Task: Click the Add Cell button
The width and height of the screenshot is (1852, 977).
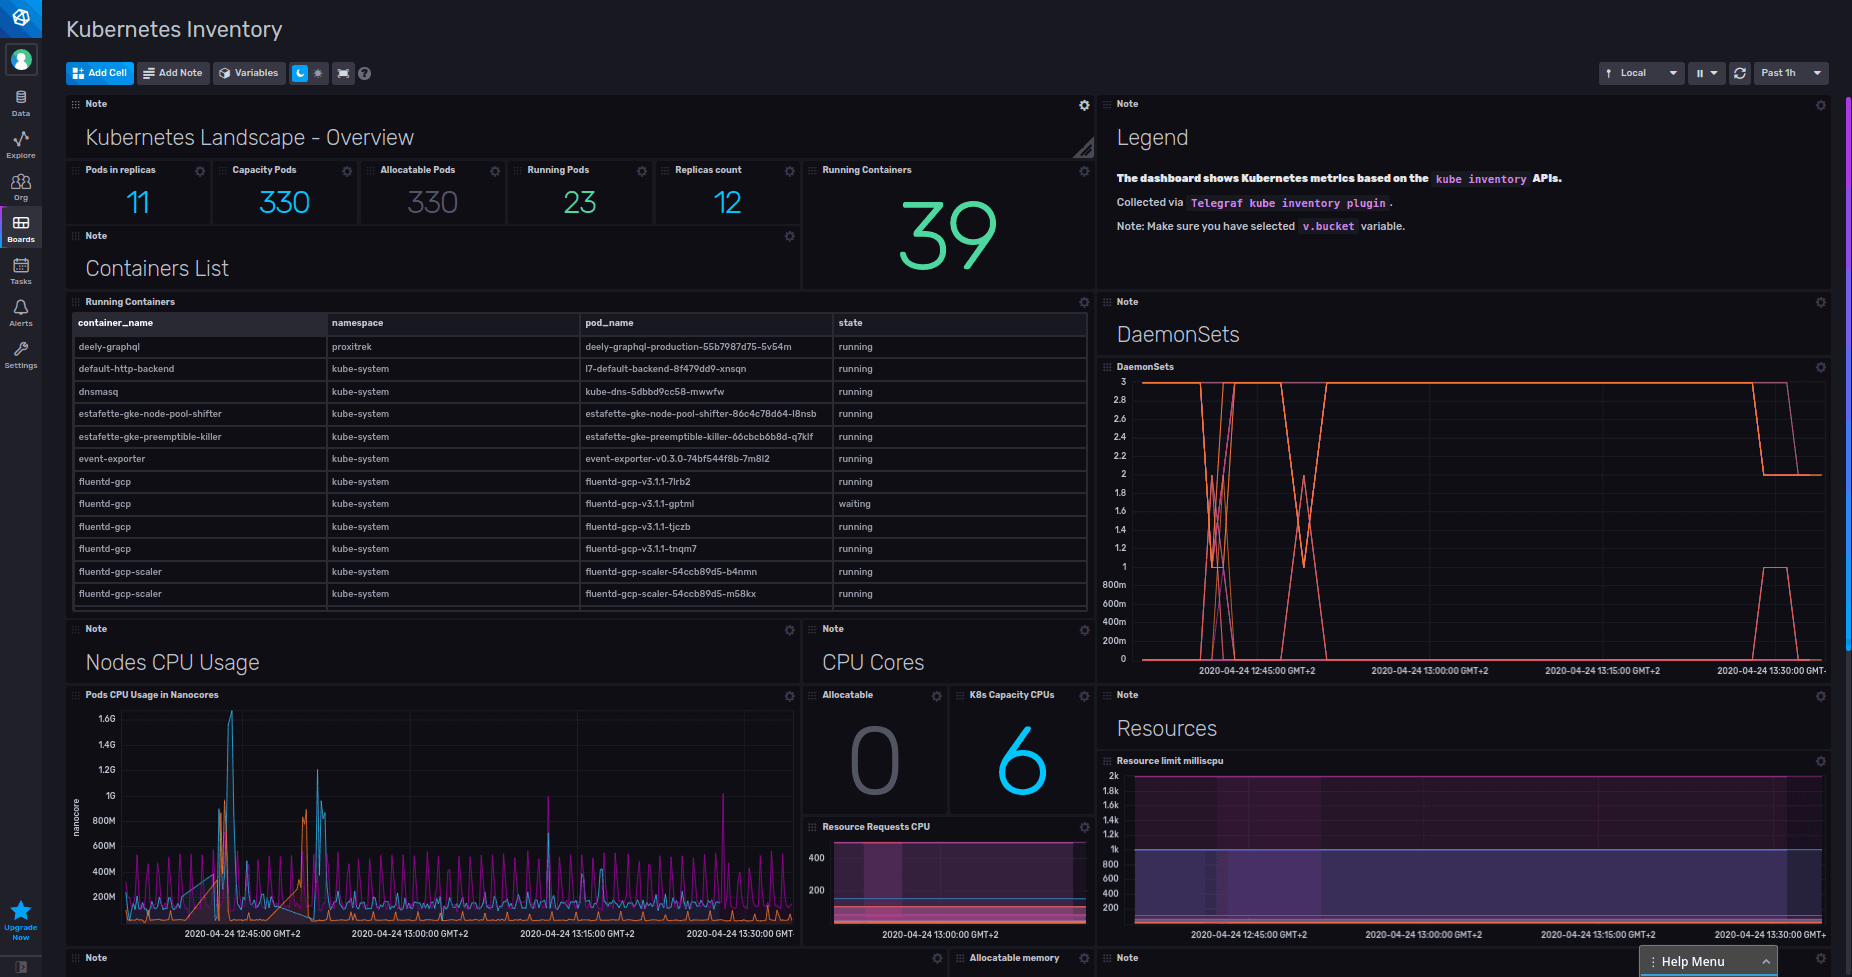Action: click(x=99, y=73)
